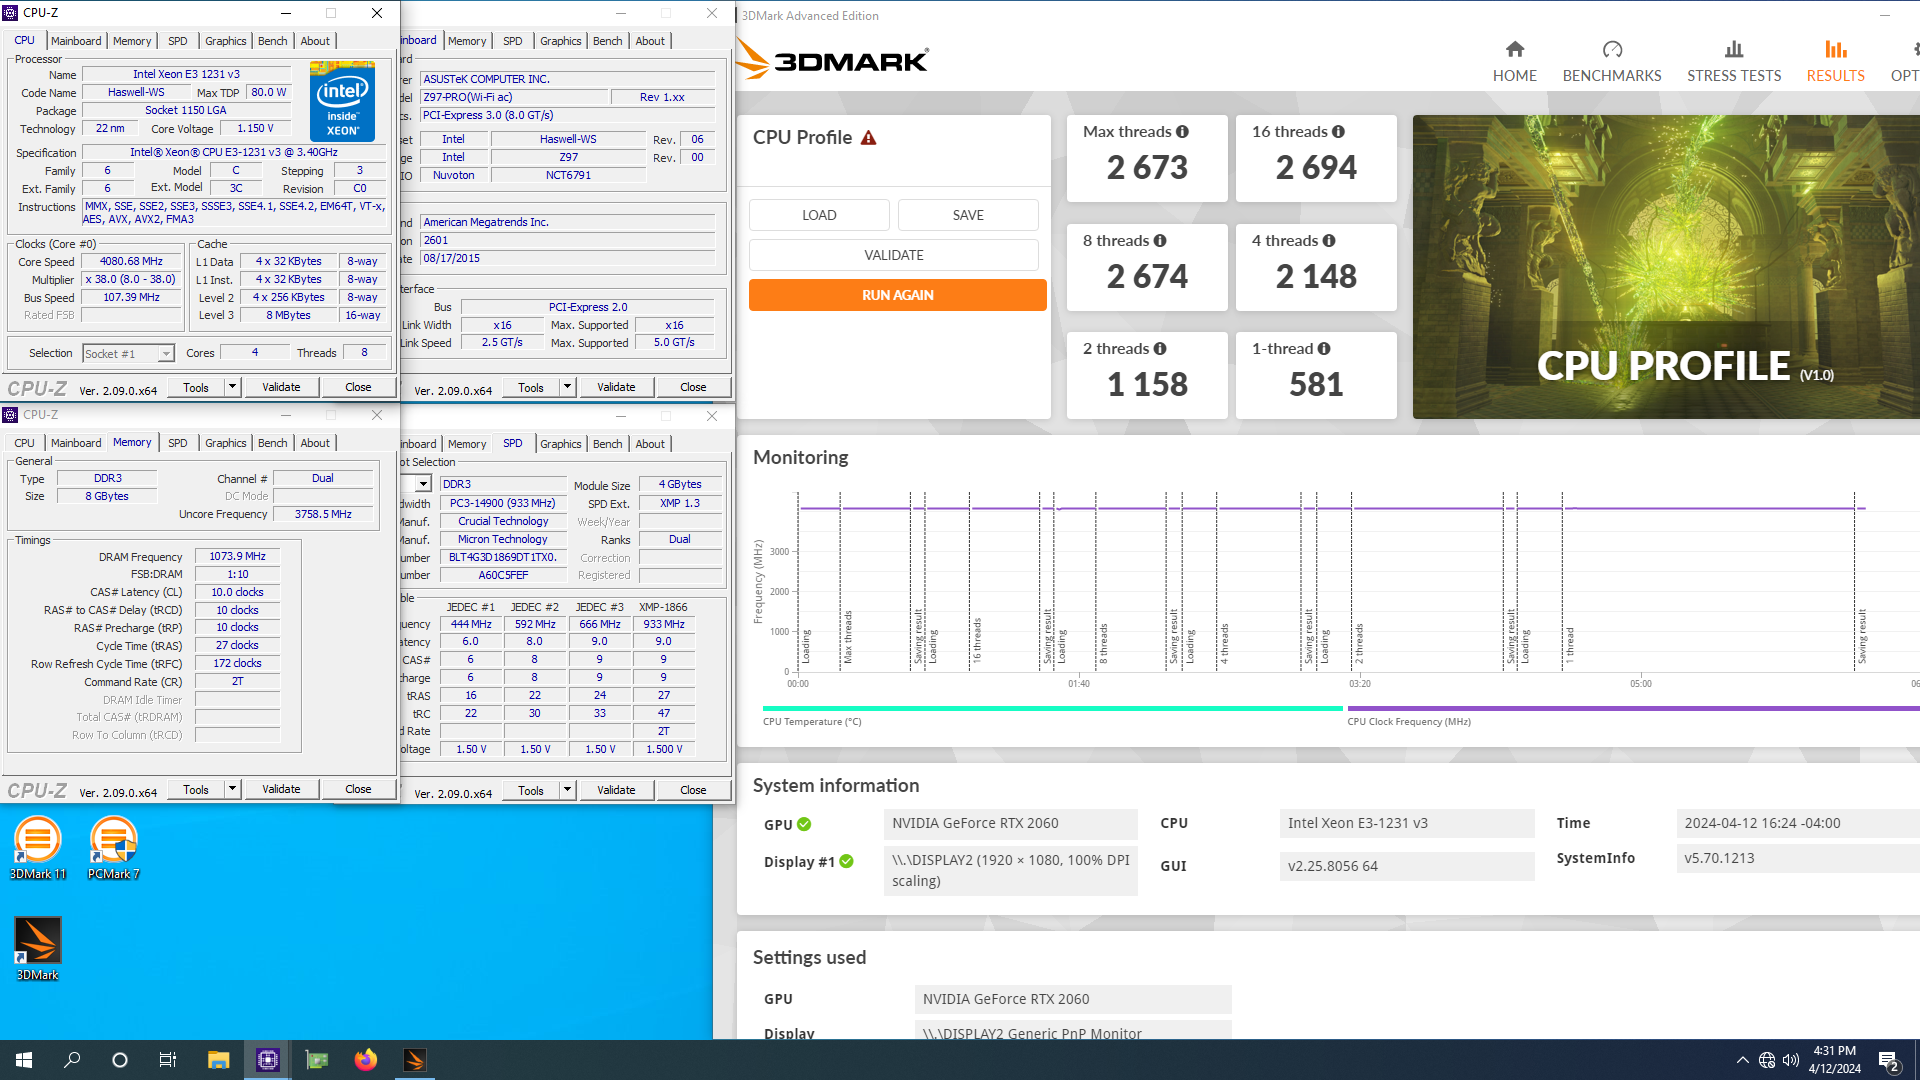Click info icon next to 4 threads
The image size is (1920, 1080).
pos(1329,241)
